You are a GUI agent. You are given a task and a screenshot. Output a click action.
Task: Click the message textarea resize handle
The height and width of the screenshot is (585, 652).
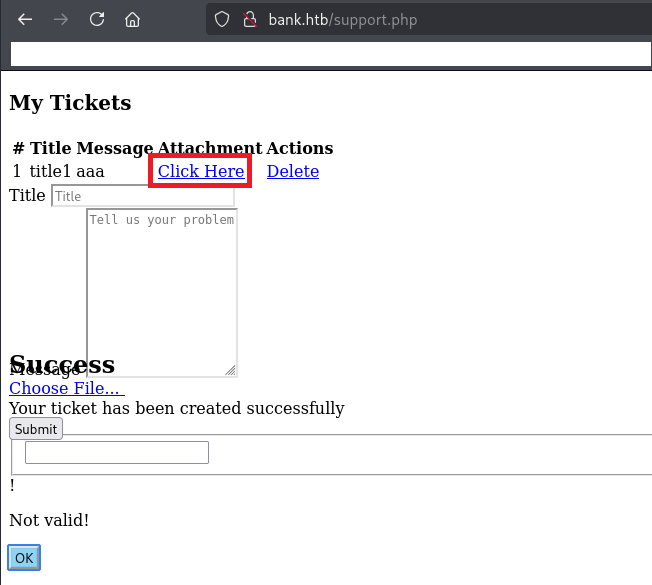[231, 371]
